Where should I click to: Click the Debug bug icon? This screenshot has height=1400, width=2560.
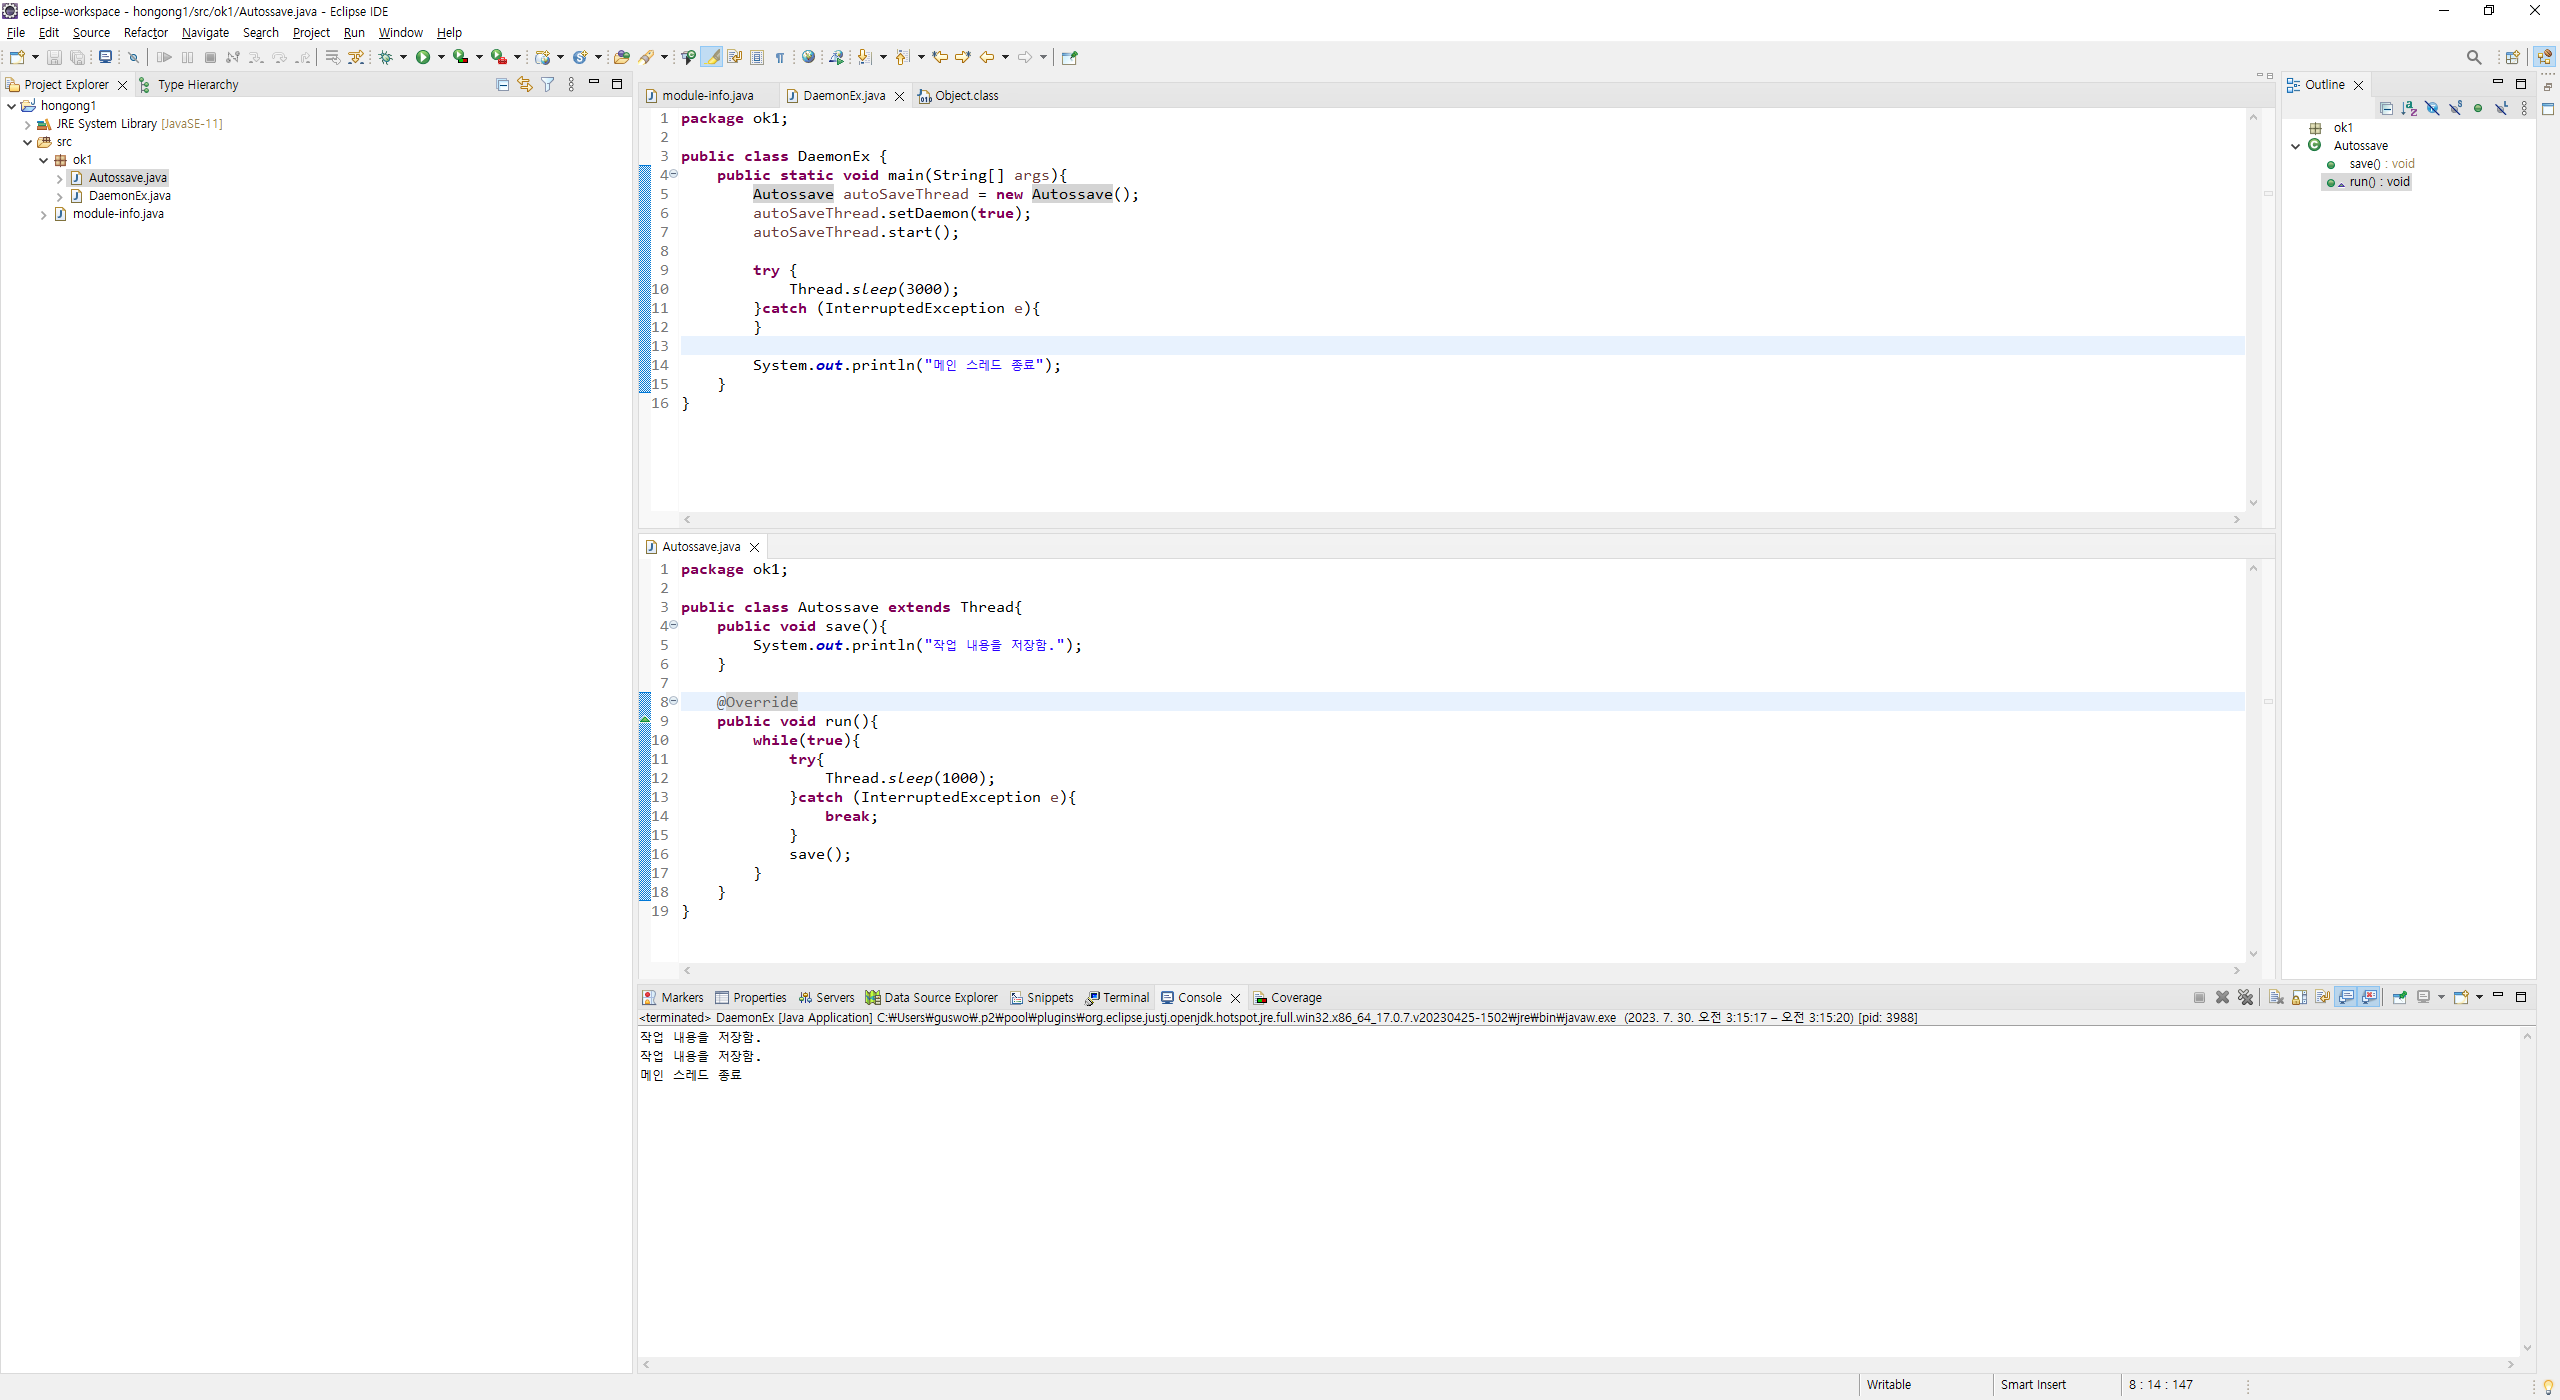[386, 57]
